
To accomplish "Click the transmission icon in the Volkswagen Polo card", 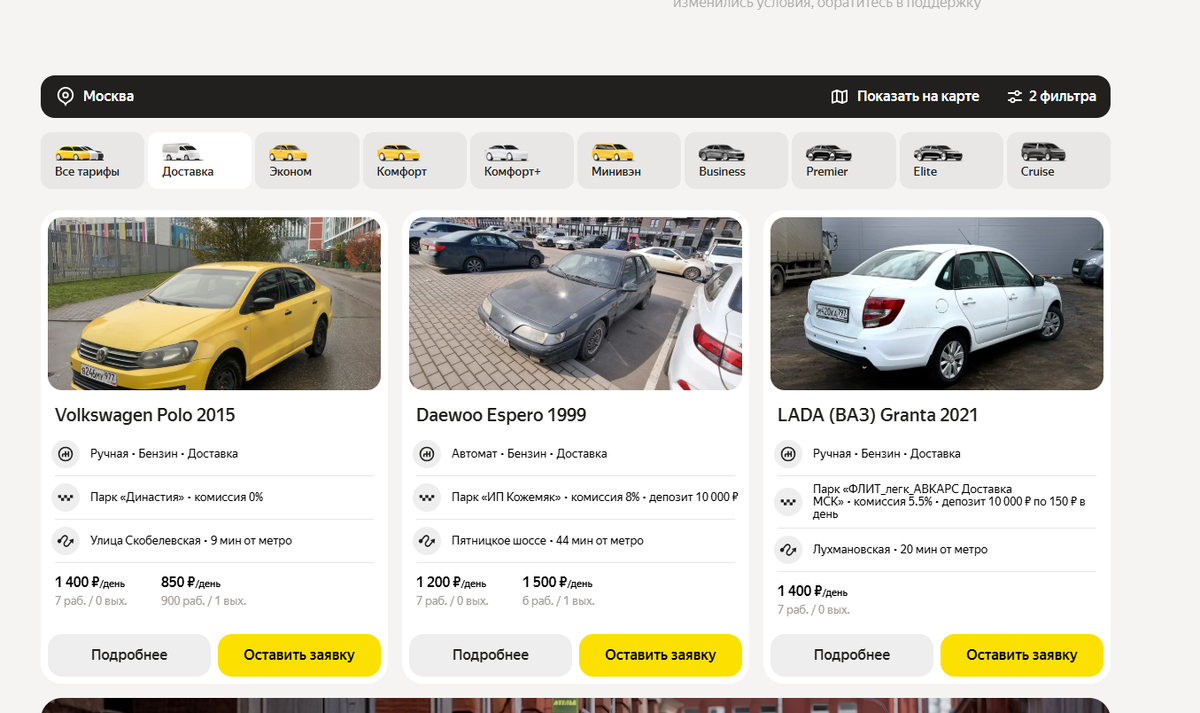I will coord(65,454).
